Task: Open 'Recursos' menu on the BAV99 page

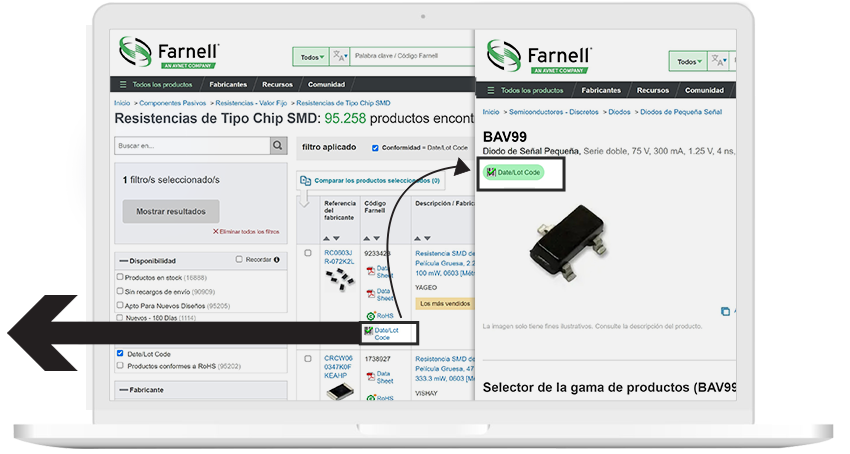Action: (x=653, y=91)
